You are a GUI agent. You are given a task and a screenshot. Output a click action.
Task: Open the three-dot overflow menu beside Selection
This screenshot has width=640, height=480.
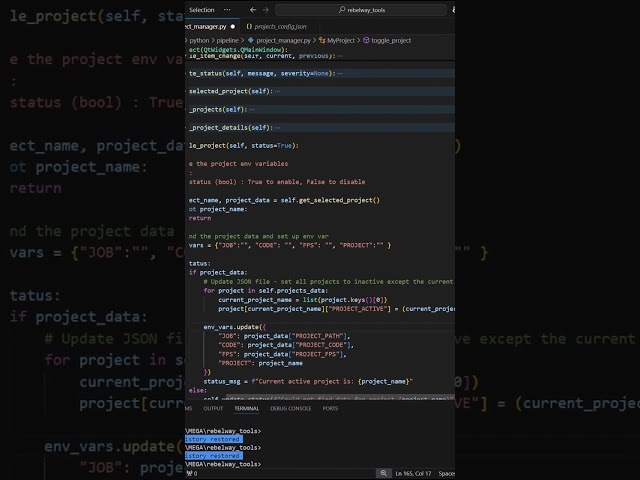[227, 10]
